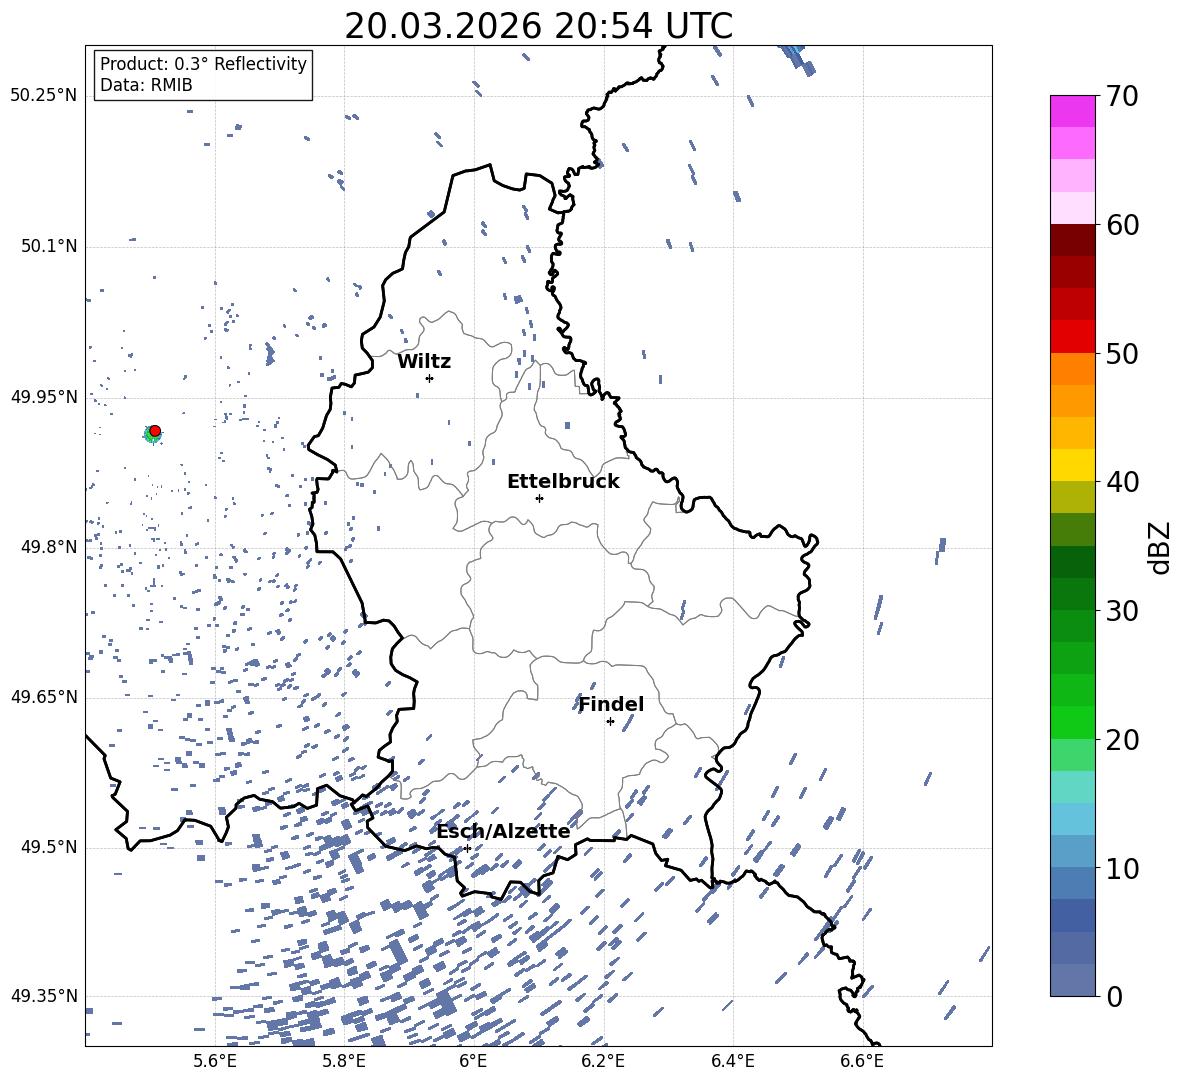Screen dimensions: 1184x1081
Task: Click the Wiltz city label
Action: point(424,362)
